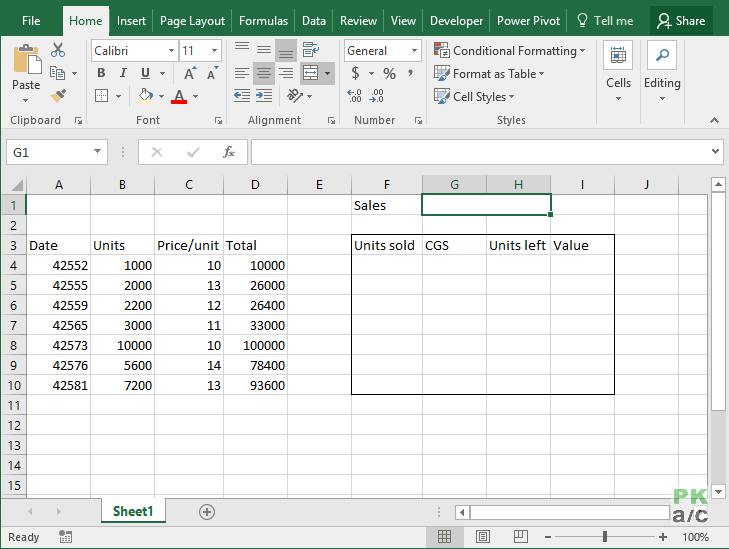
Task: Open the Name Box dropdown arrow
Action: click(x=97, y=151)
